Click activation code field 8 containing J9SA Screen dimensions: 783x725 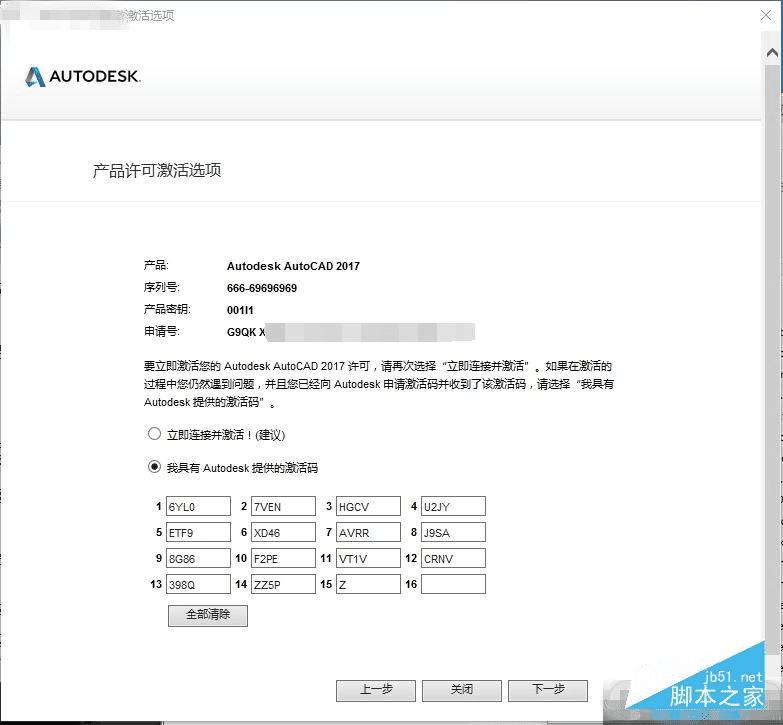(x=453, y=532)
